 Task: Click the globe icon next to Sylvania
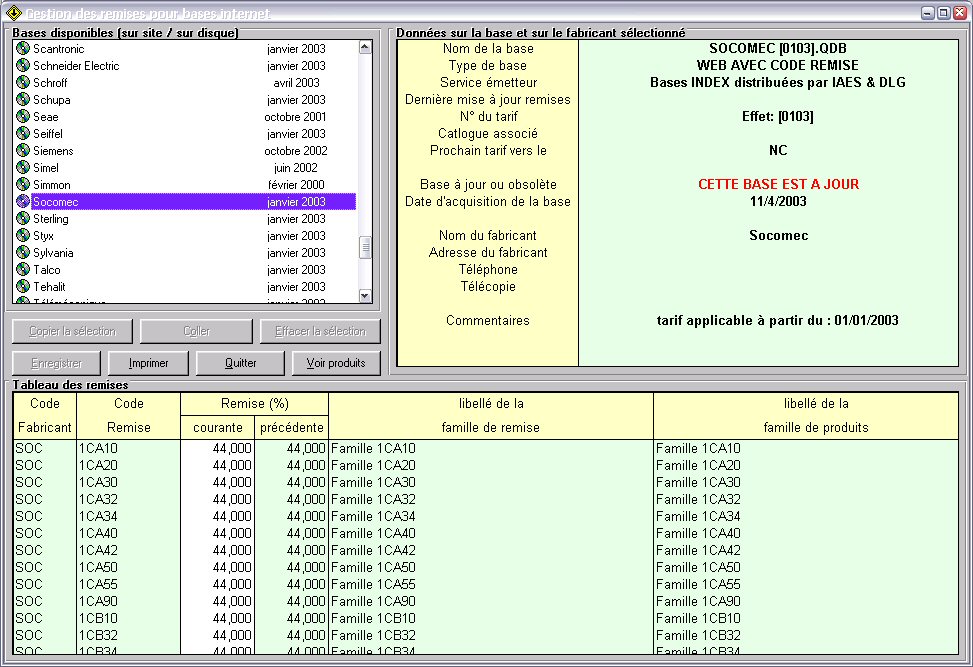coord(23,253)
